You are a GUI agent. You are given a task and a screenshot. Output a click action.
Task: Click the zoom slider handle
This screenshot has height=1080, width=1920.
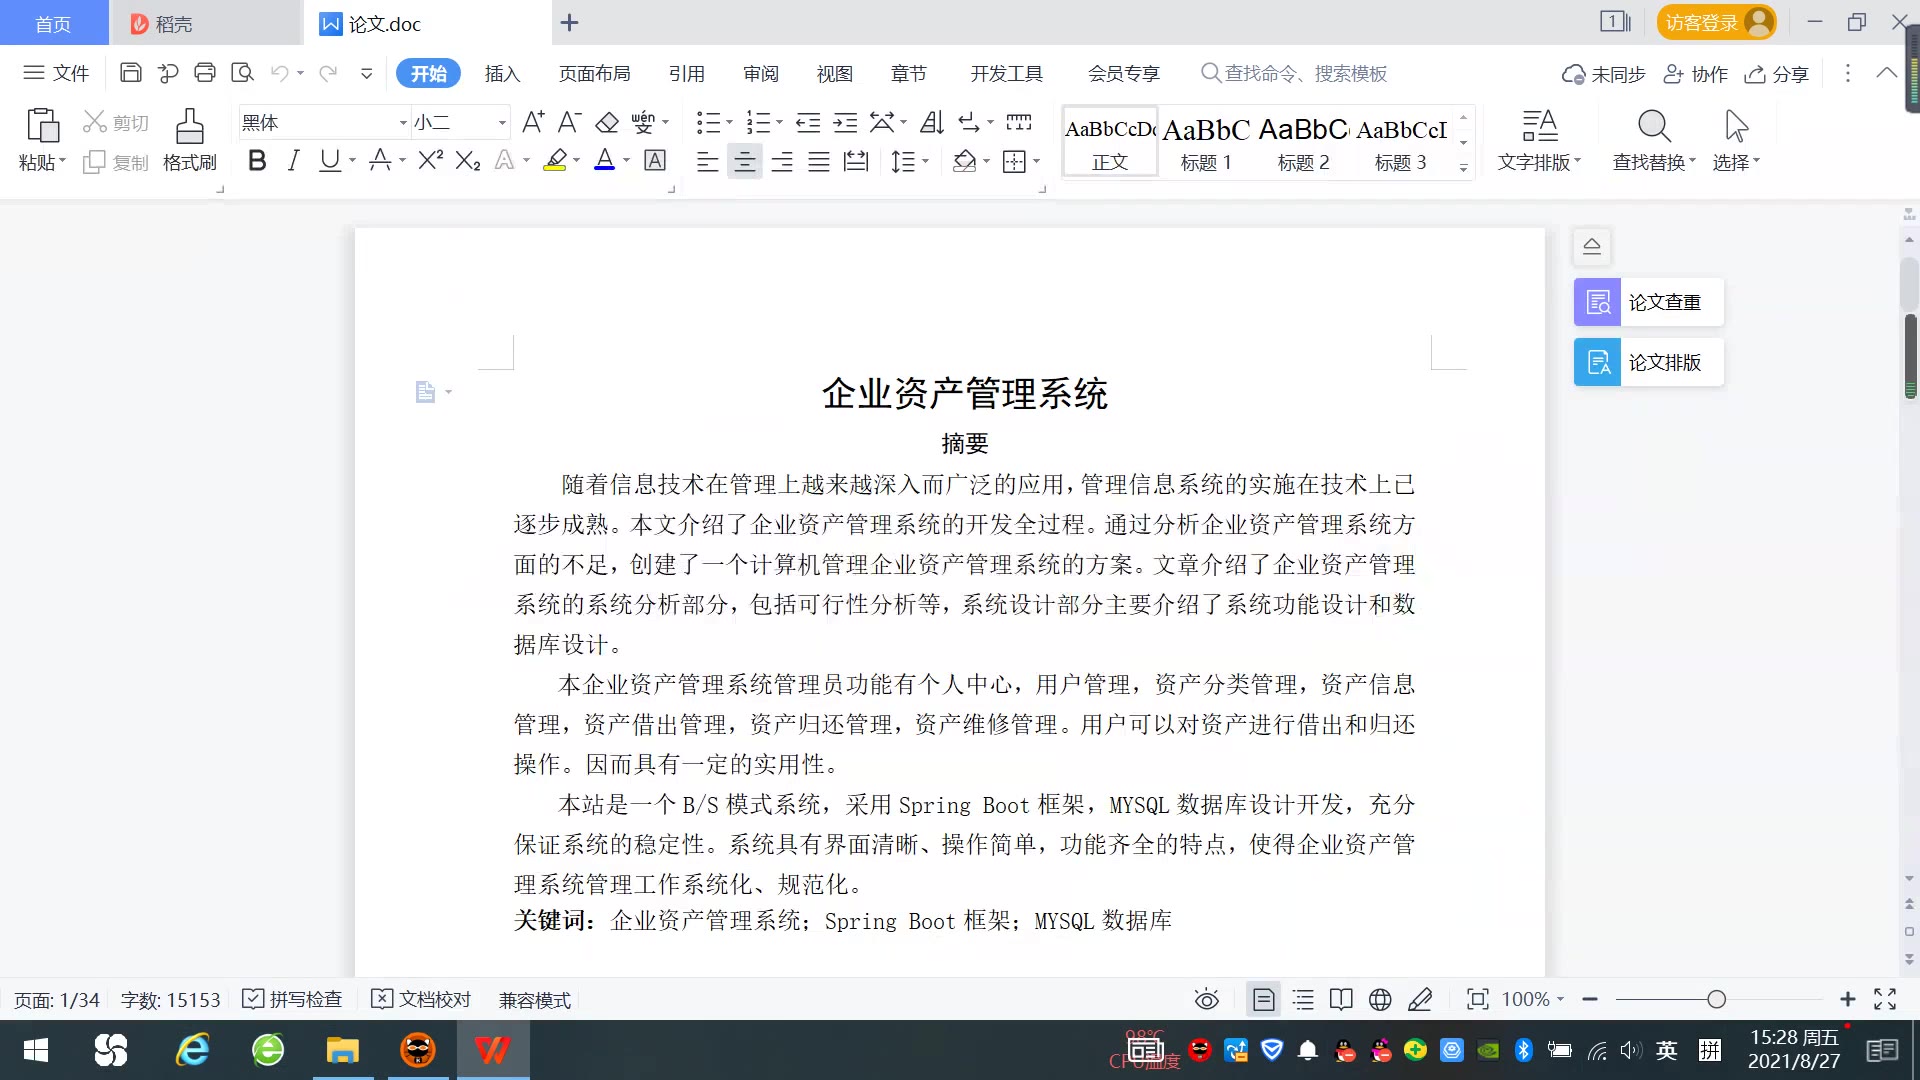tap(1716, 999)
